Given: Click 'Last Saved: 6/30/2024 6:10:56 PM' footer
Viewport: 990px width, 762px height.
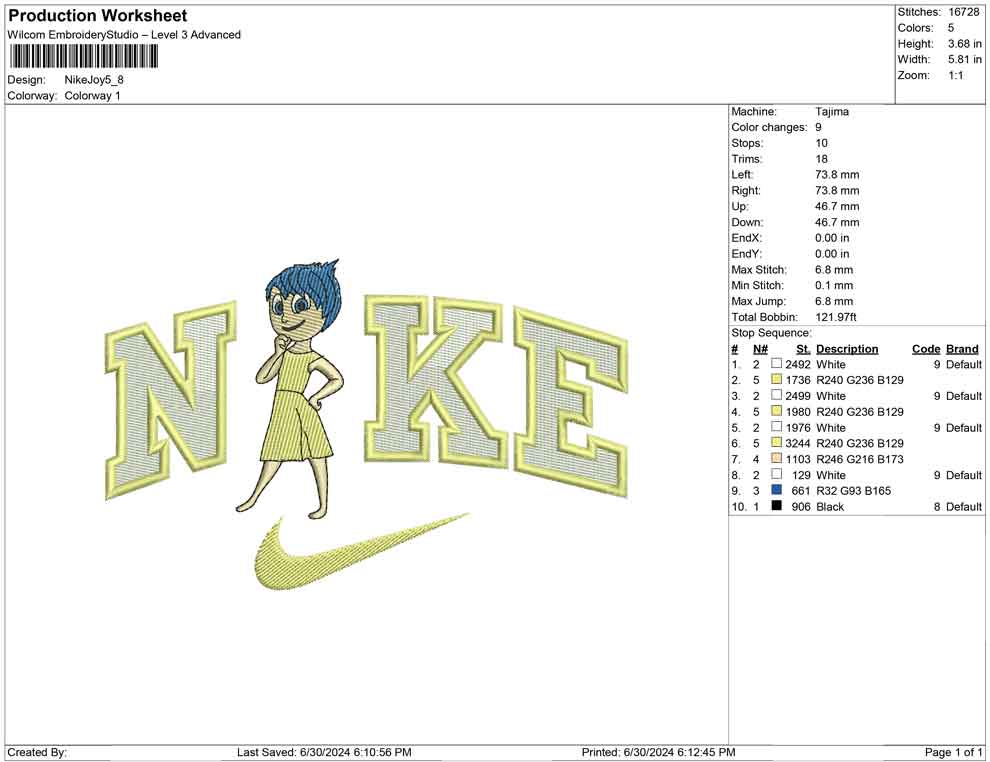Looking at the screenshot, I should (x=324, y=753).
